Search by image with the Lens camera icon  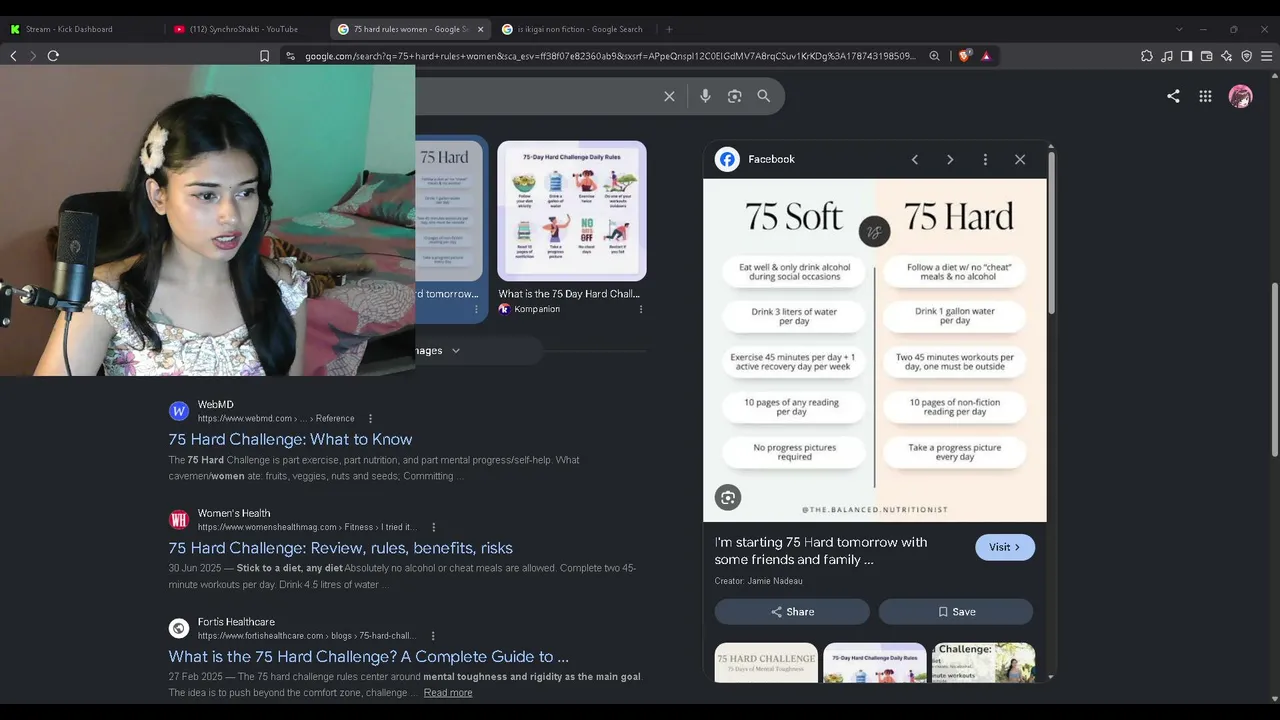click(735, 96)
